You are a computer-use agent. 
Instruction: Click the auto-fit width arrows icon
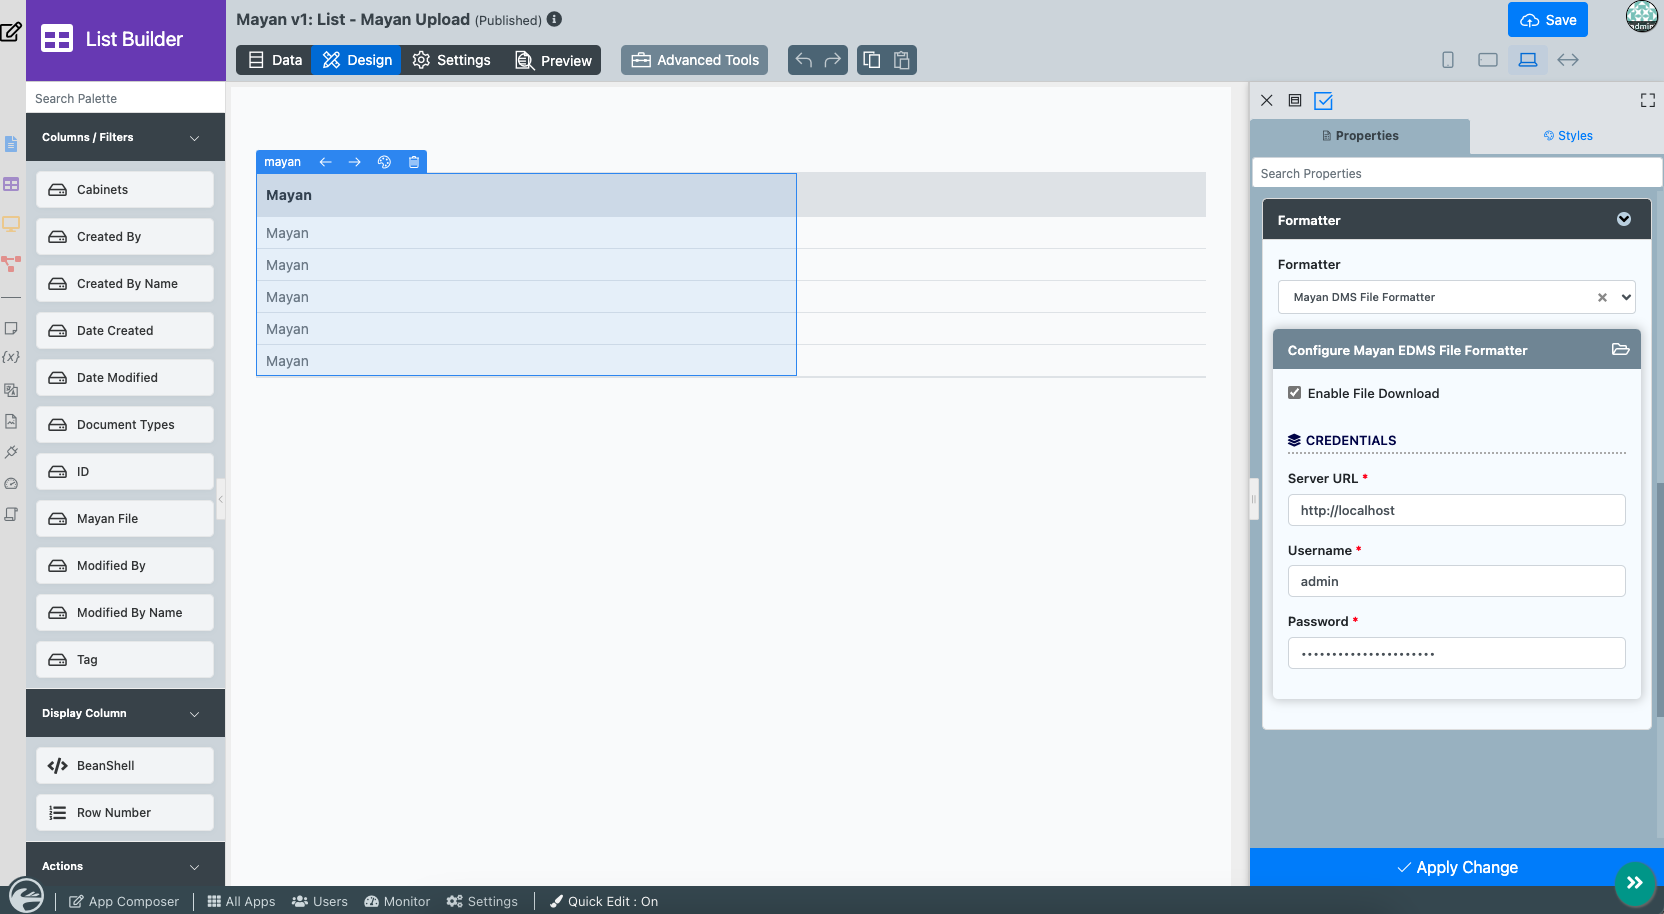point(1568,60)
